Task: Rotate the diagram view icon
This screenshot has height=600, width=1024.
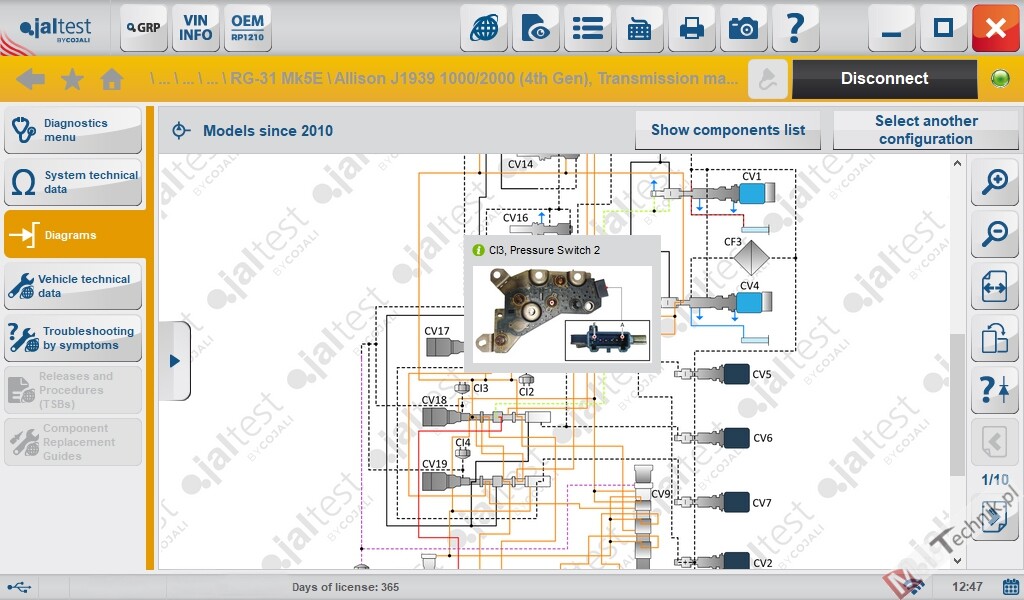Action: (995, 338)
